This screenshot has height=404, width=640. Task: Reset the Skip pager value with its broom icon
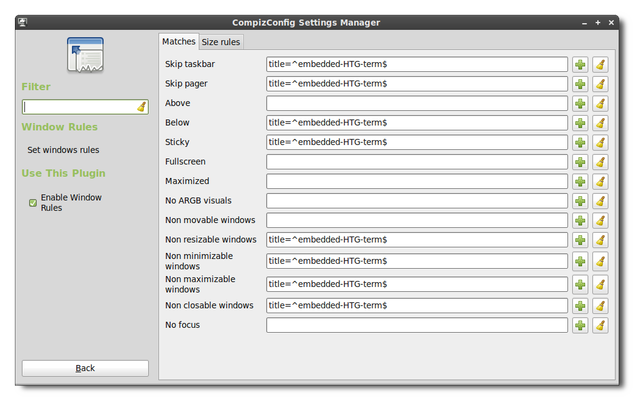[600, 84]
